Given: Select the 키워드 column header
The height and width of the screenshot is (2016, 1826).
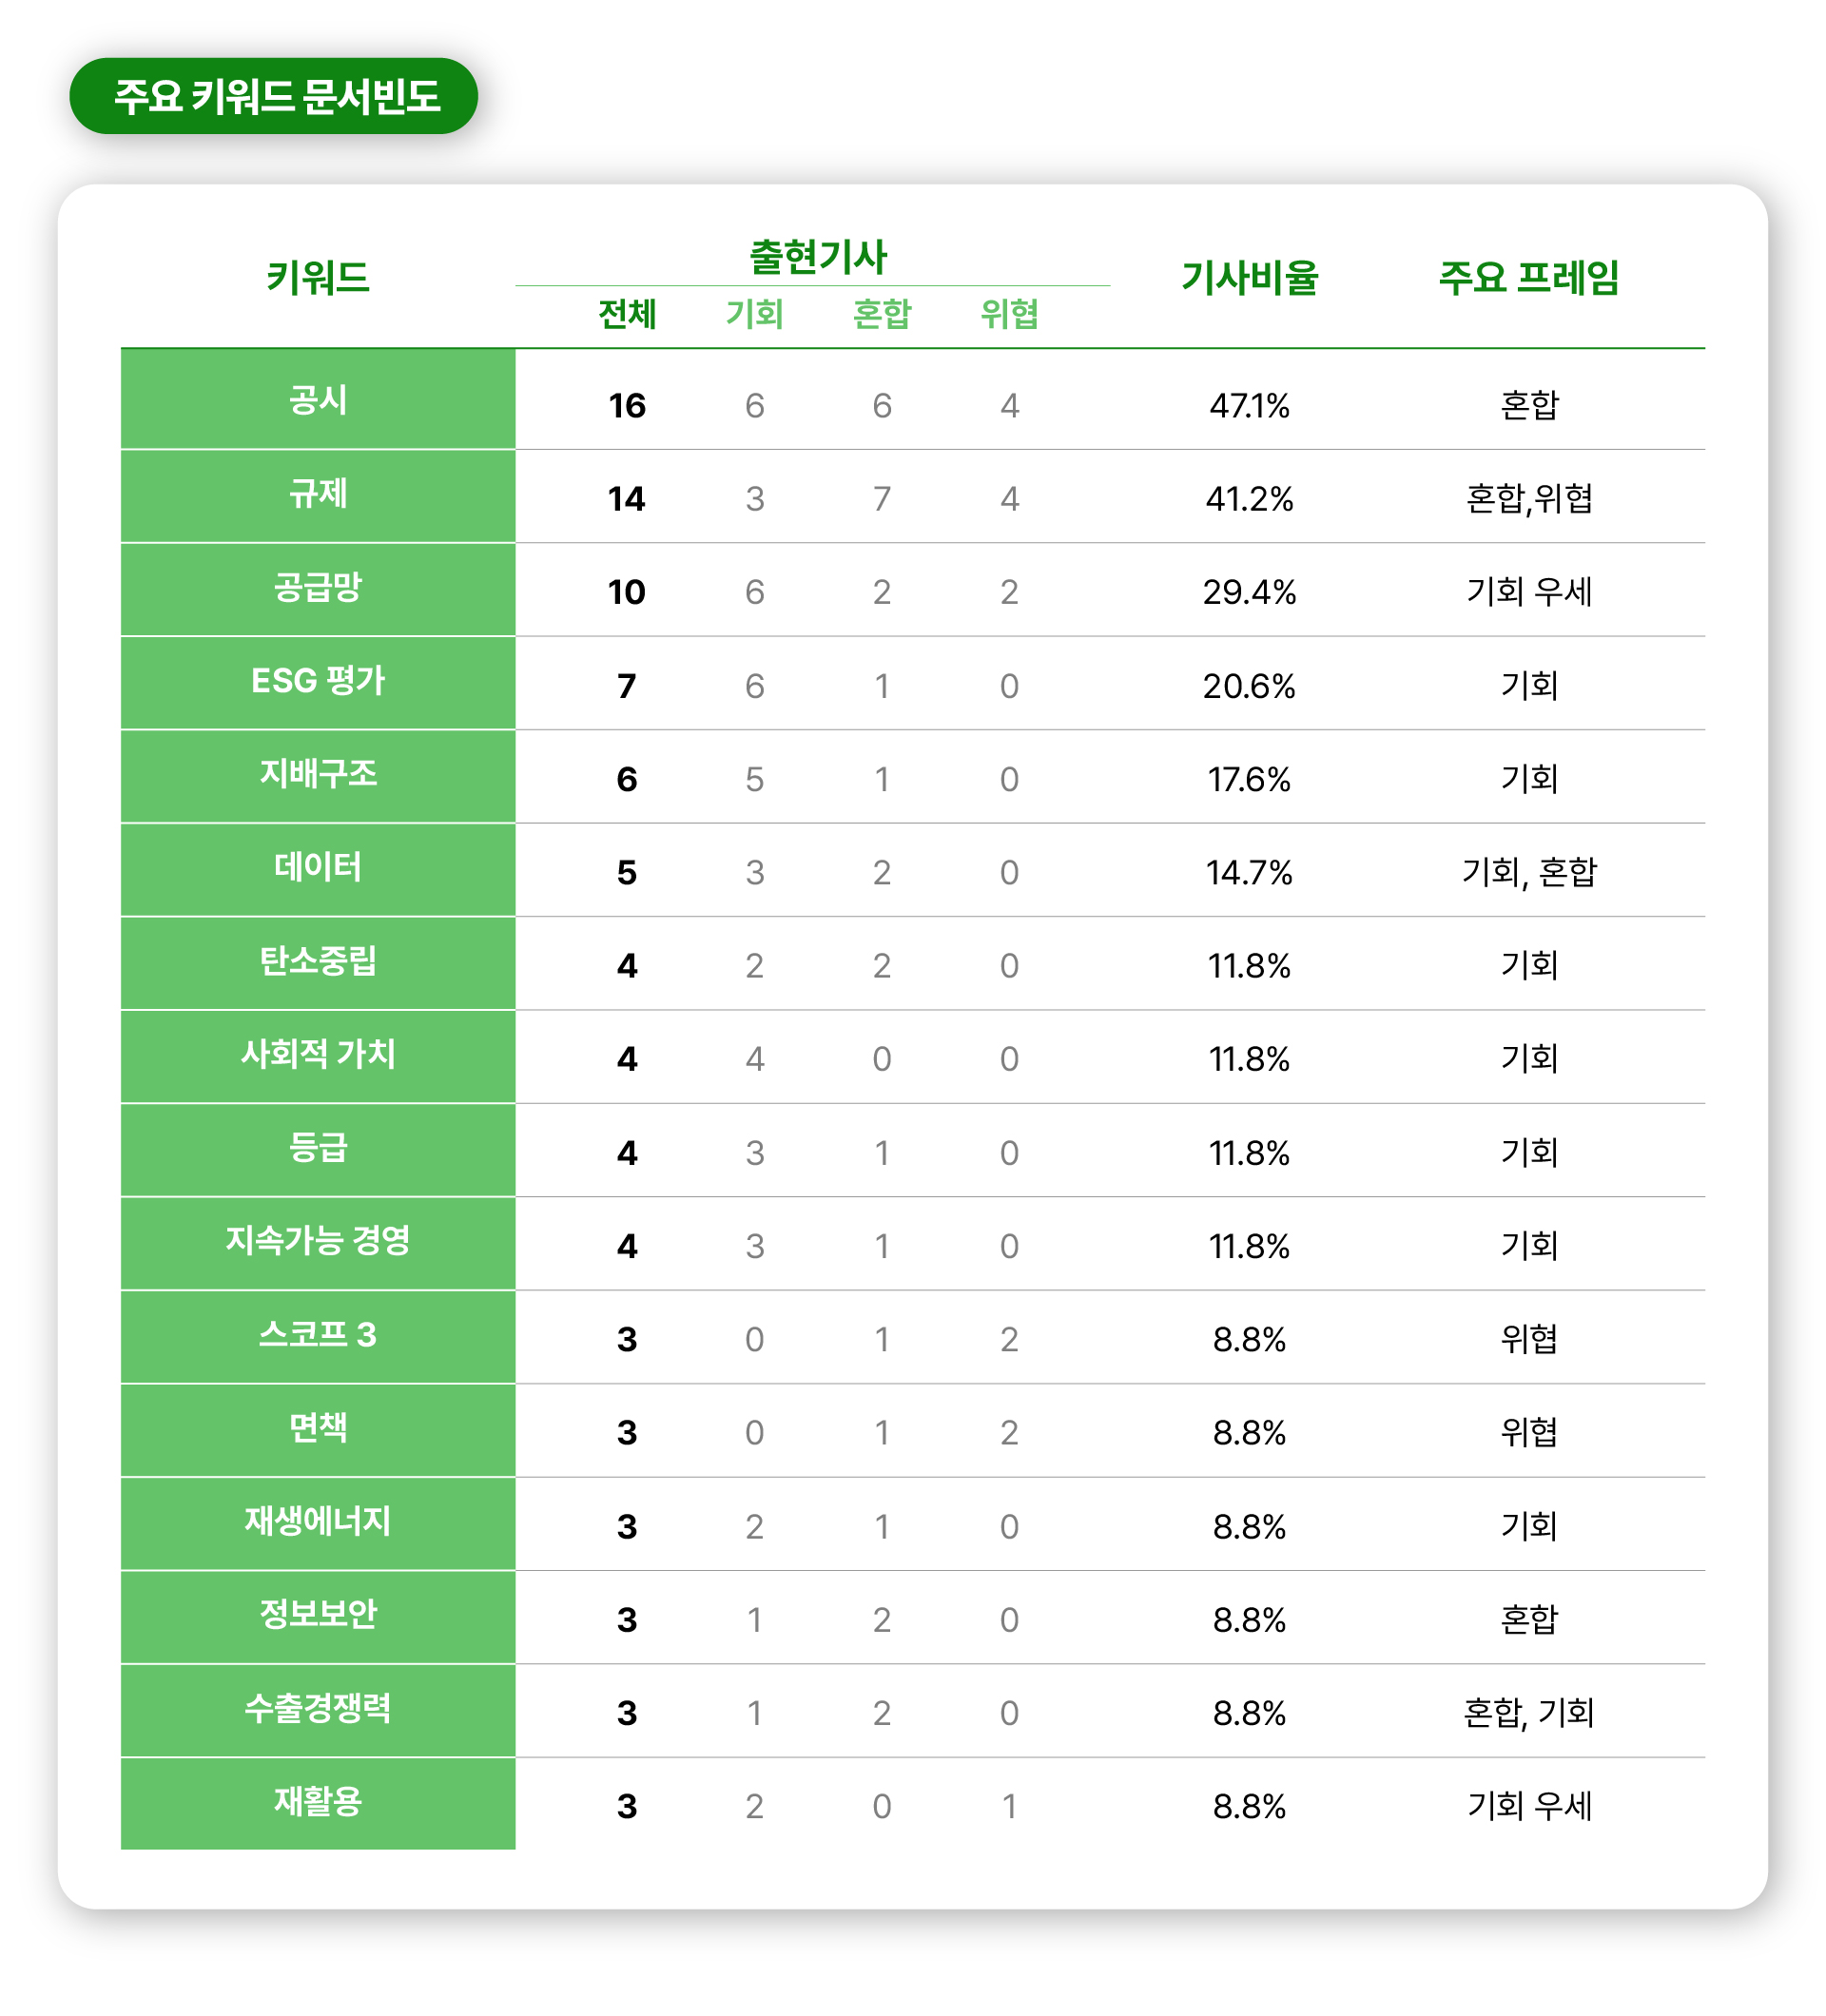Looking at the screenshot, I should click(x=318, y=277).
